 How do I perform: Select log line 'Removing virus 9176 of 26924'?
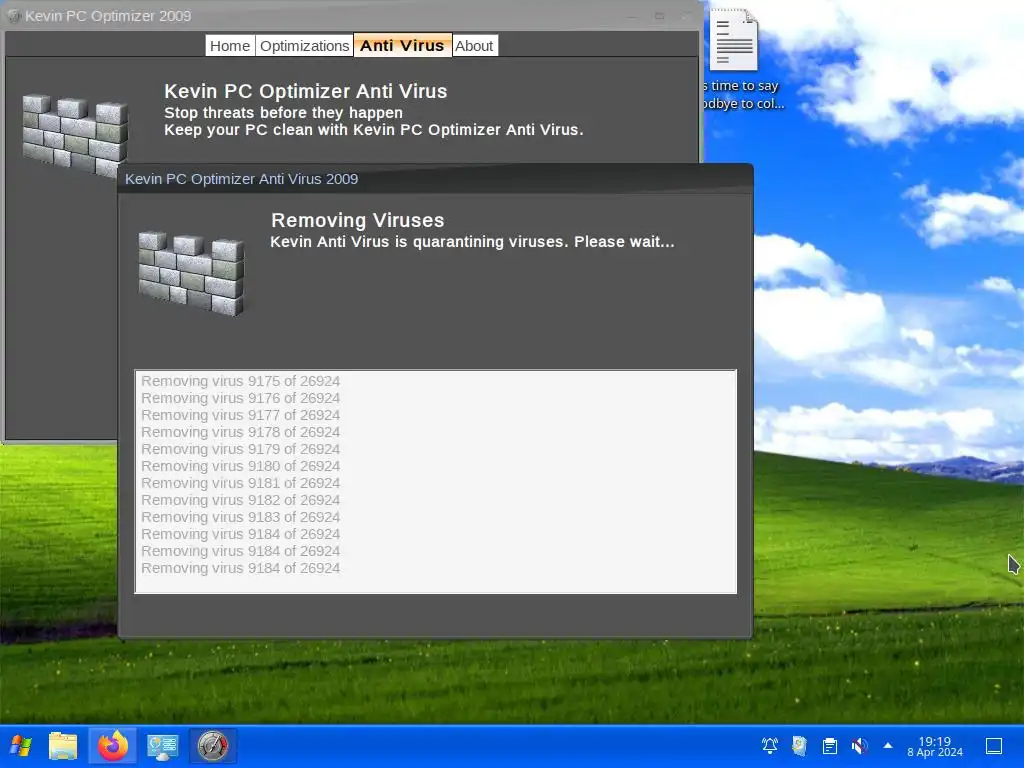point(240,398)
